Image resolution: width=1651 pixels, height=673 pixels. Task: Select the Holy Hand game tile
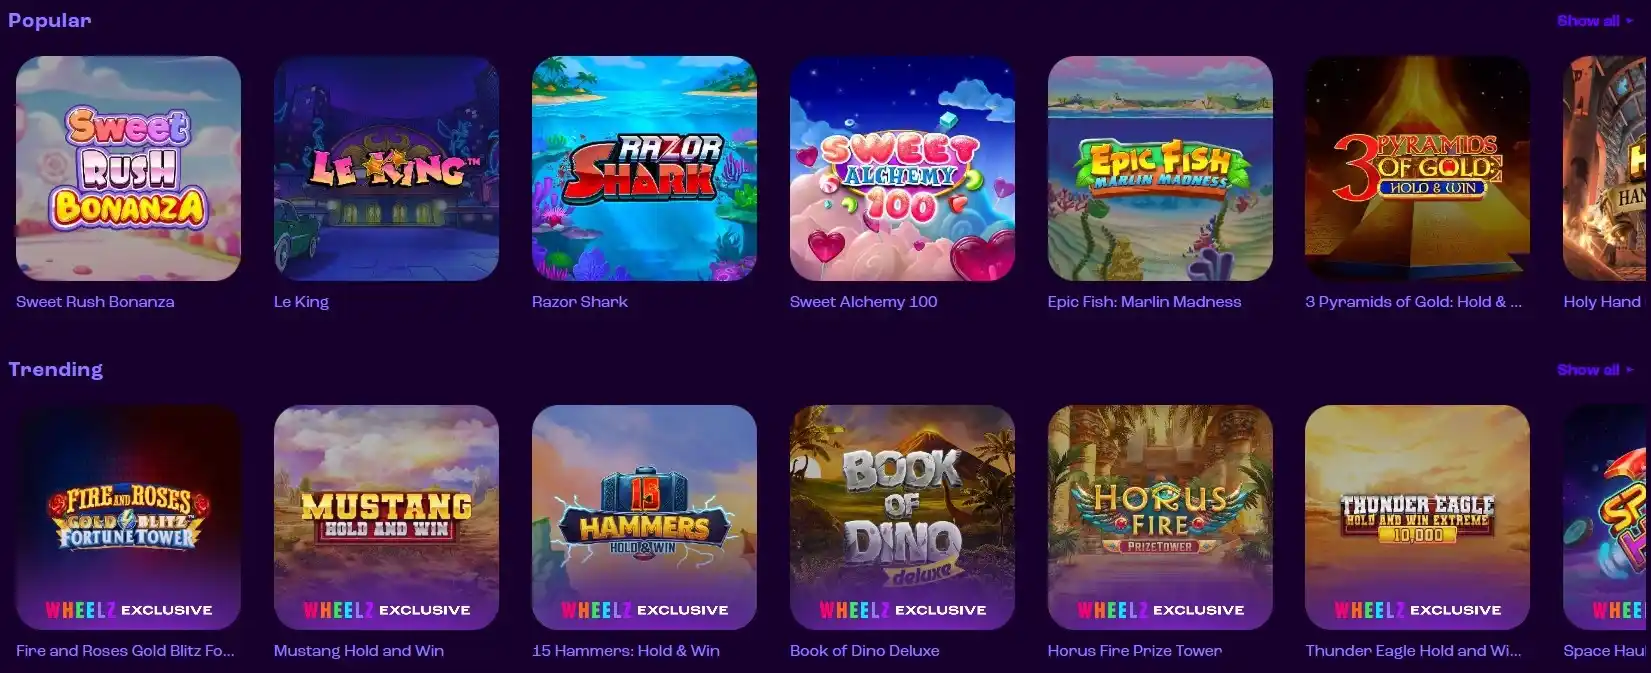[x=1607, y=168]
